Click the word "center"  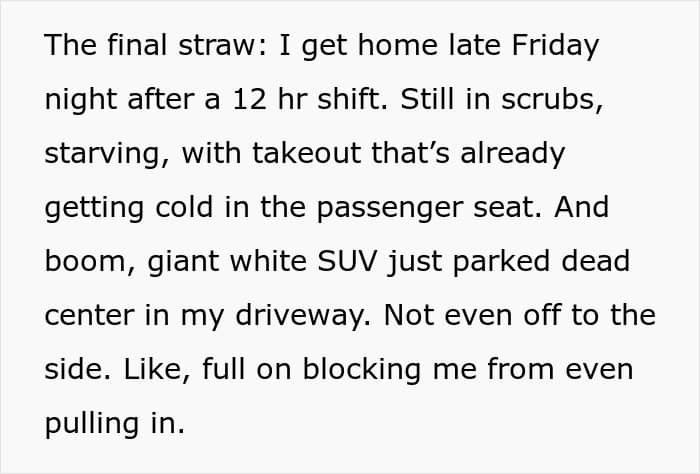[91, 315]
